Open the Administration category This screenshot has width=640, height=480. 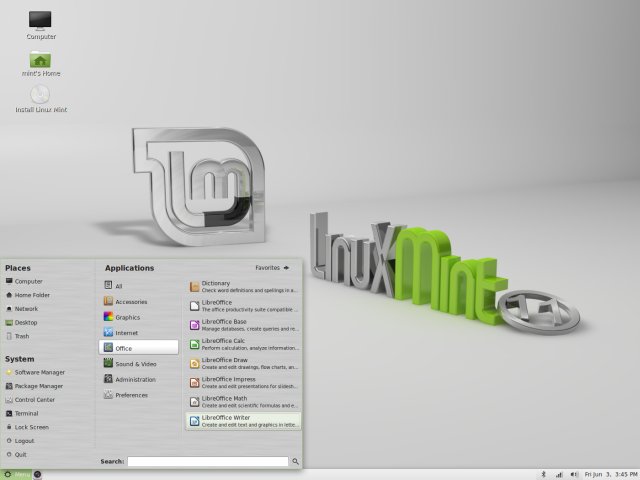[136, 379]
